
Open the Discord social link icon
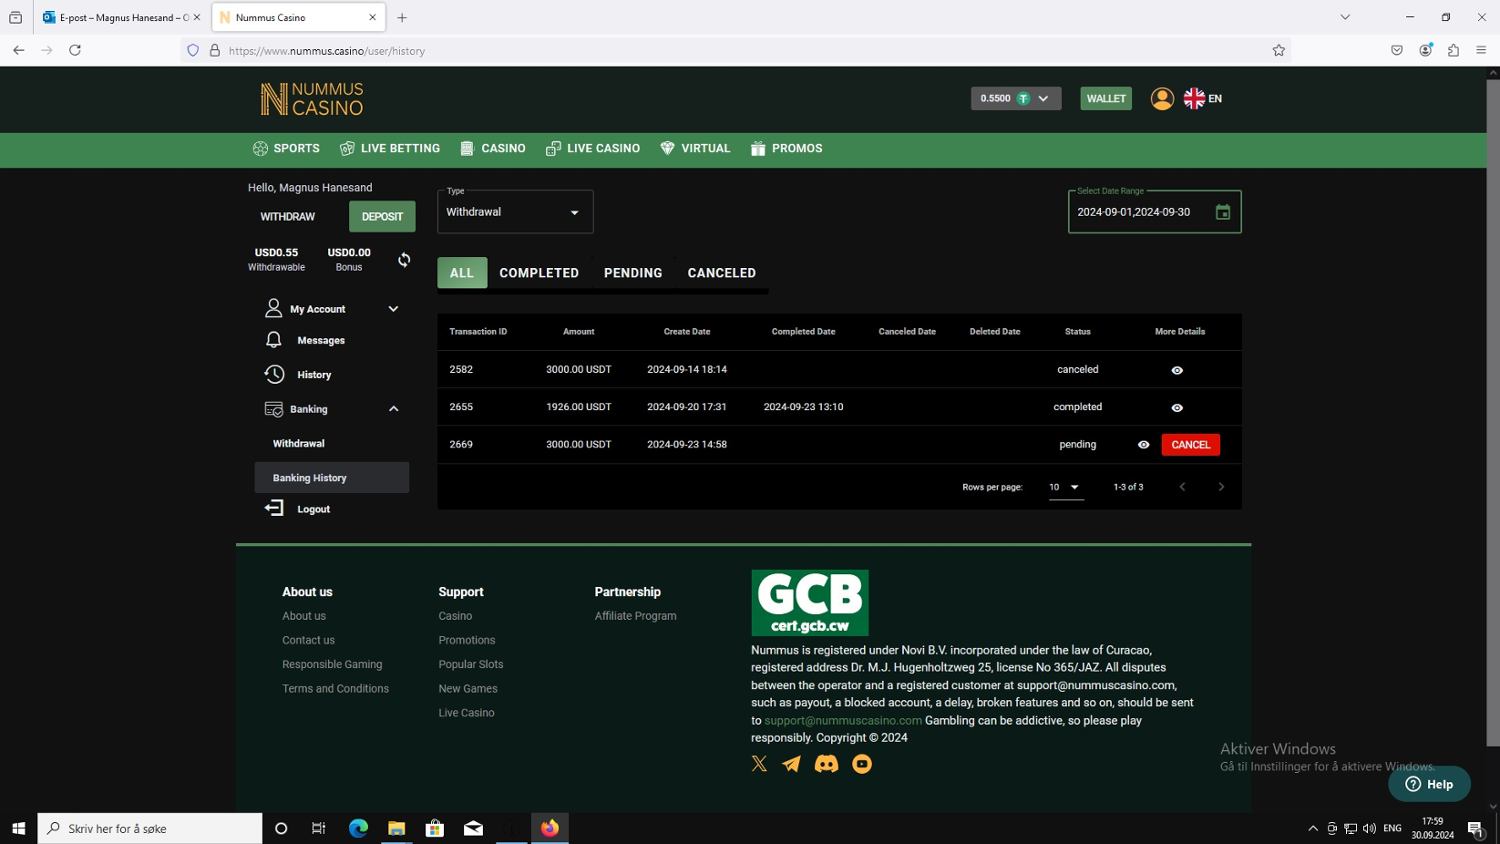(x=826, y=764)
